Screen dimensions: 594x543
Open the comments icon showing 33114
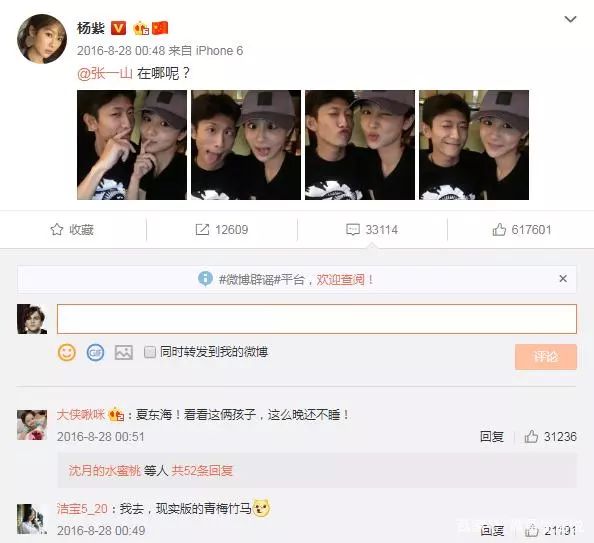pos(353,230)
